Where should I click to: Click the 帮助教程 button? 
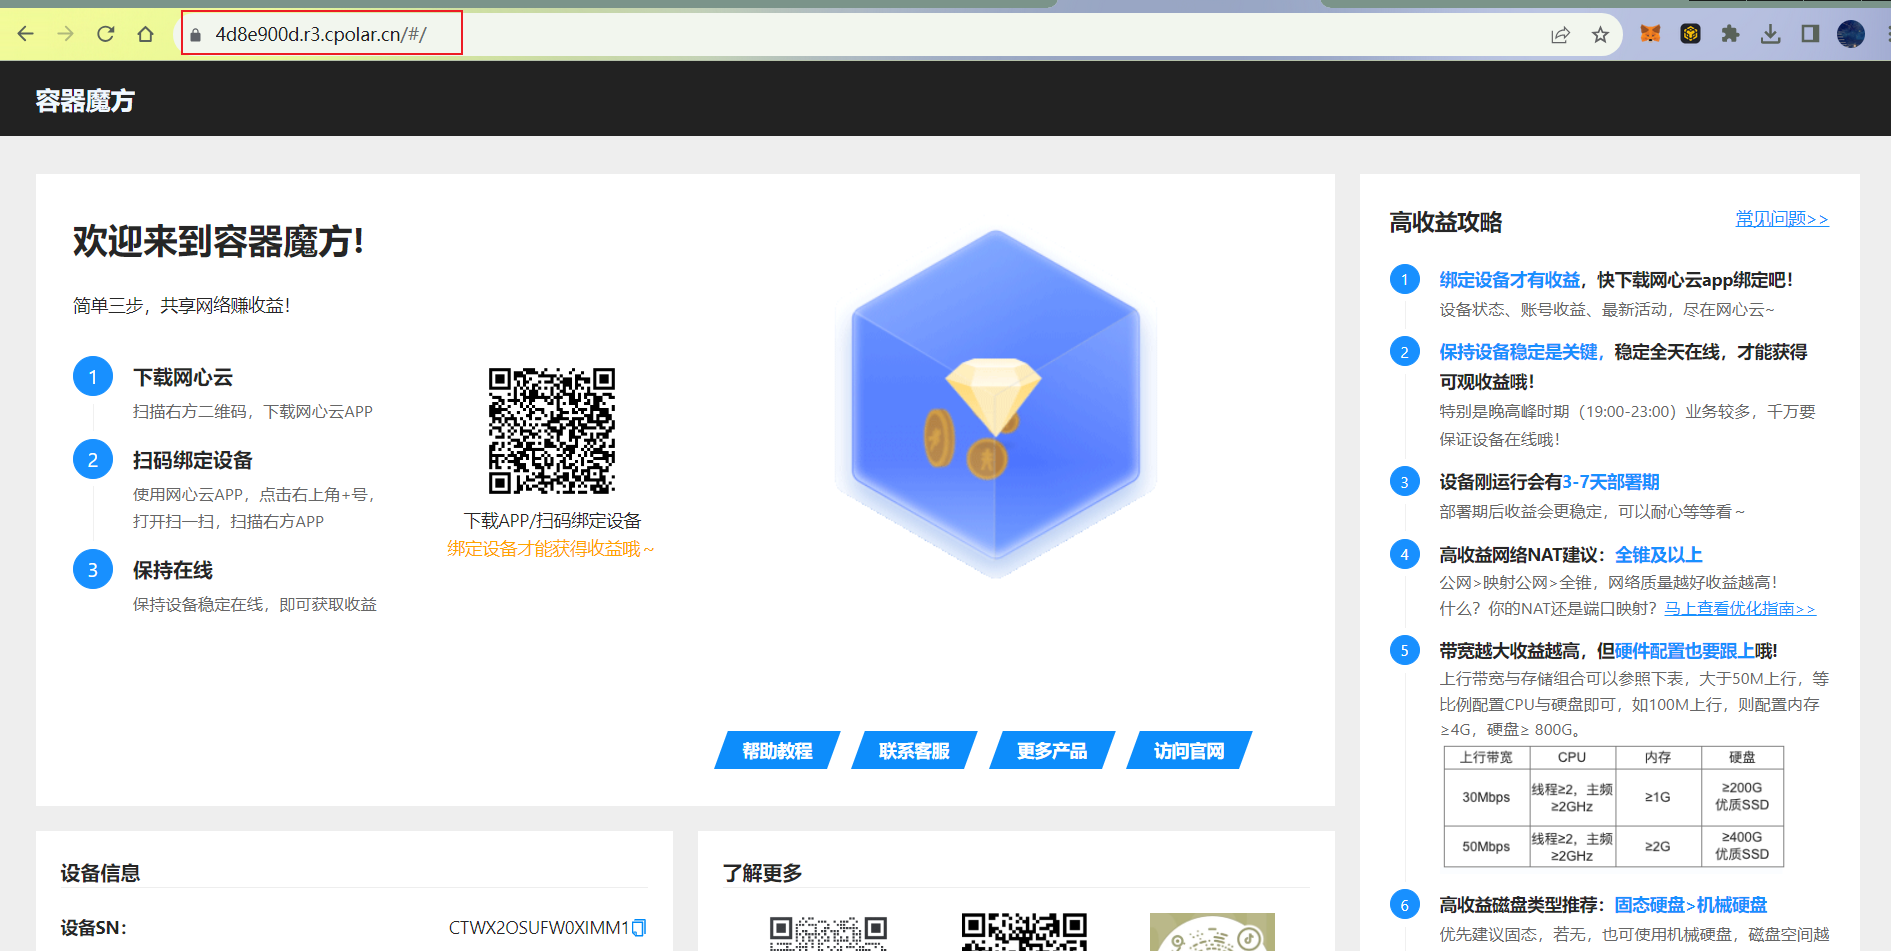coord(777,751)
